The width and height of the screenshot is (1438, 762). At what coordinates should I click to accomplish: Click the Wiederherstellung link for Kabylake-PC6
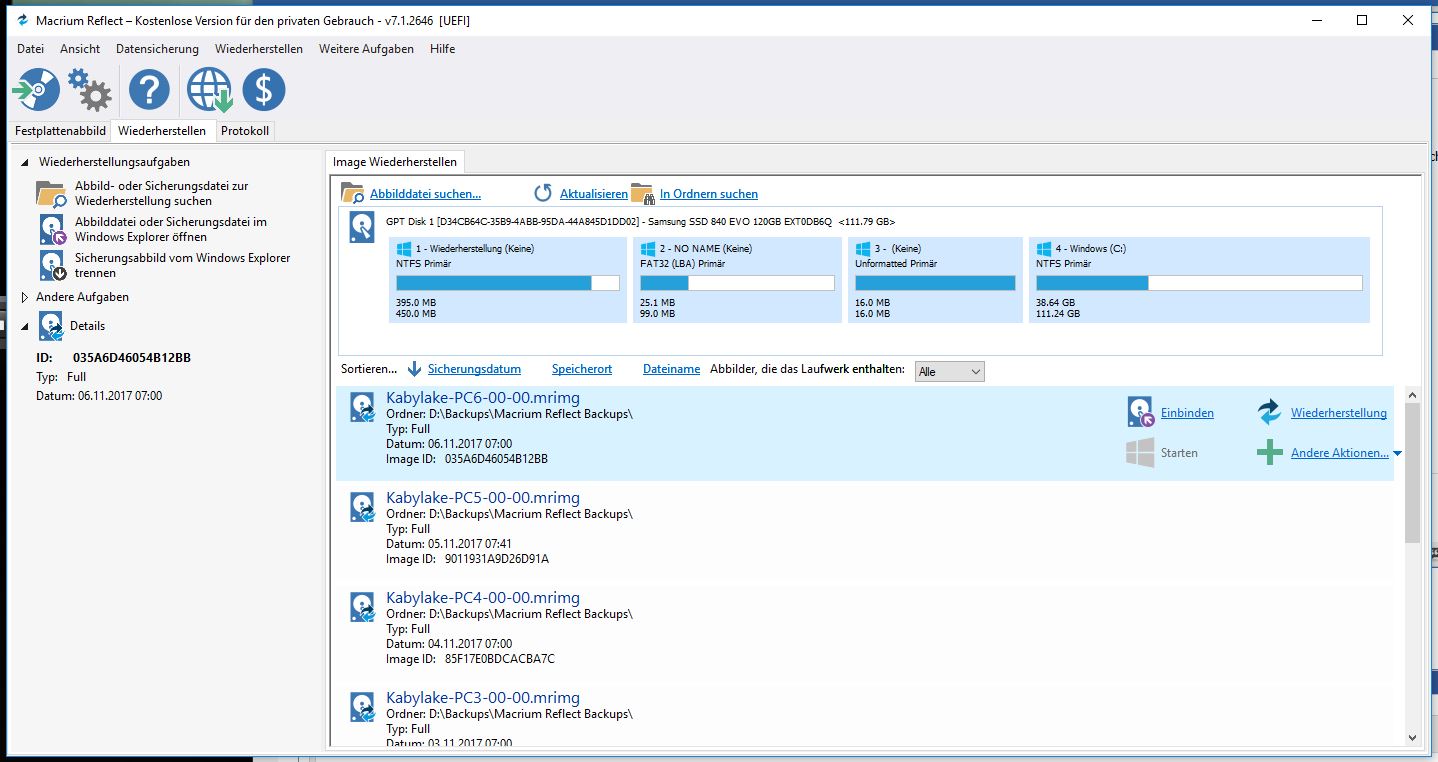point(1338,413)
